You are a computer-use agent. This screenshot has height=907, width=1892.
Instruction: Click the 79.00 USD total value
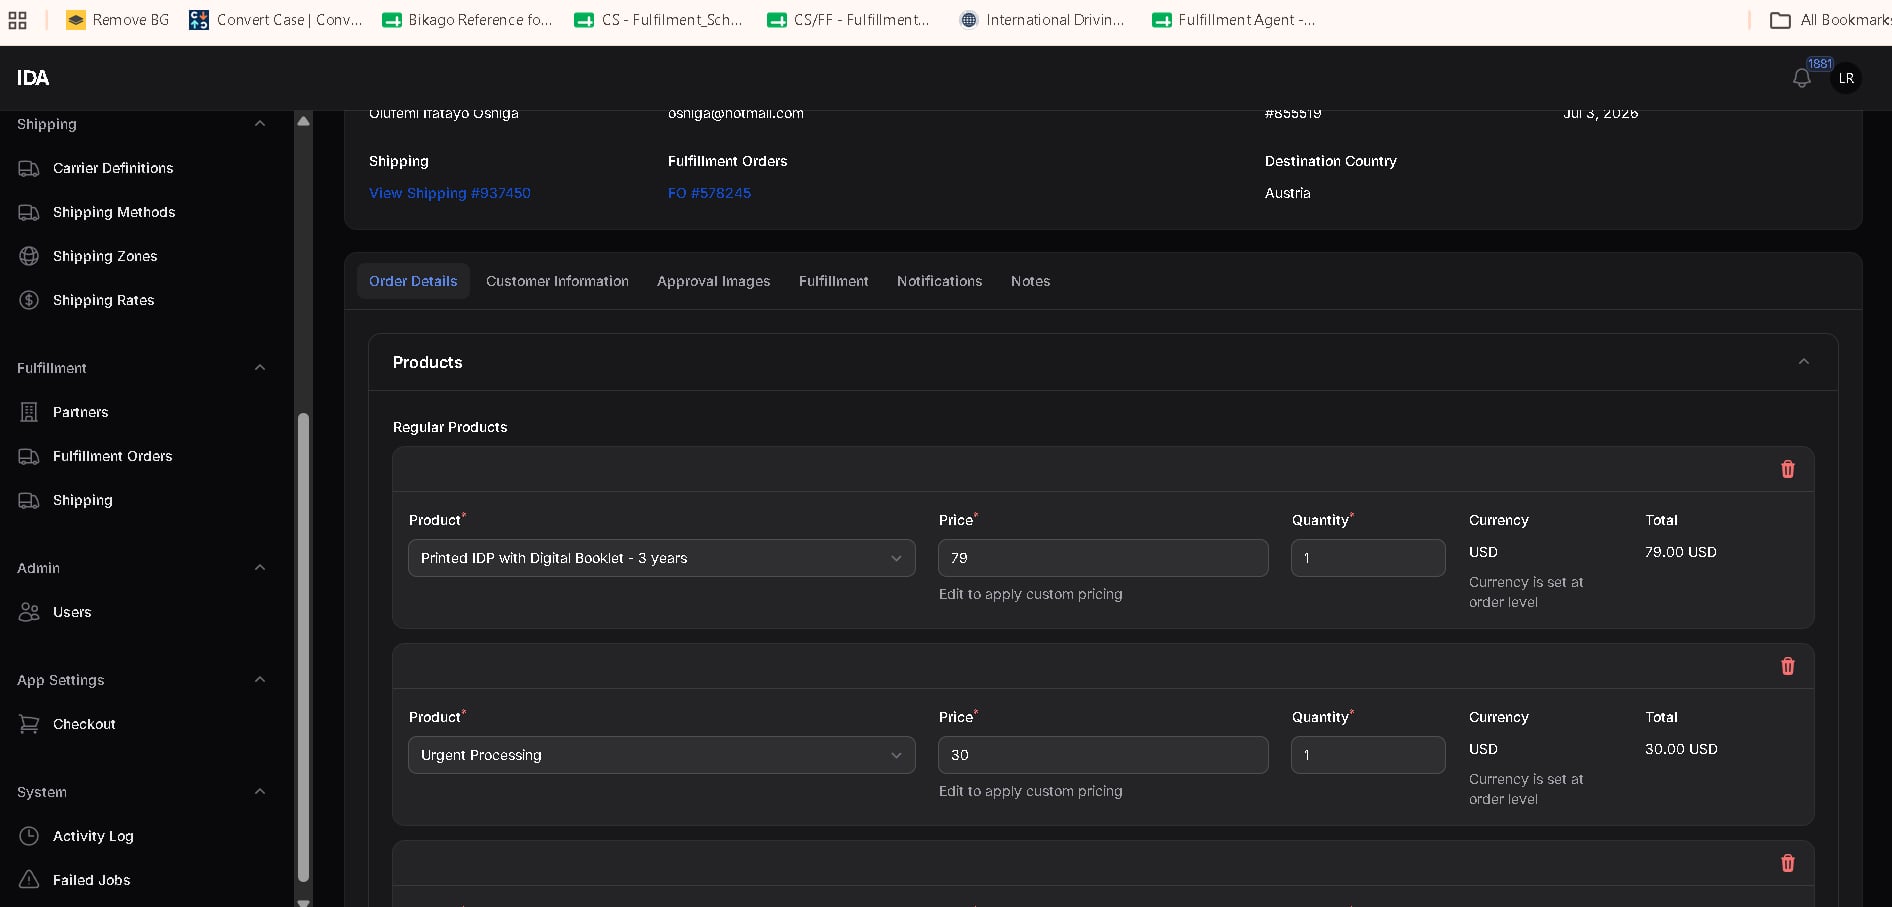1681,552
